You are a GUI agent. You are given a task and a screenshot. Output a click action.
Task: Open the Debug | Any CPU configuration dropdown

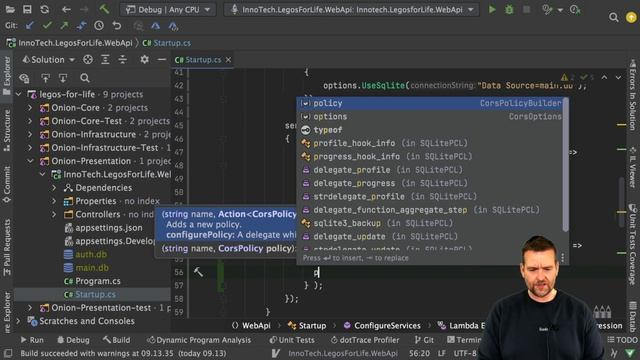coord(167,9)
